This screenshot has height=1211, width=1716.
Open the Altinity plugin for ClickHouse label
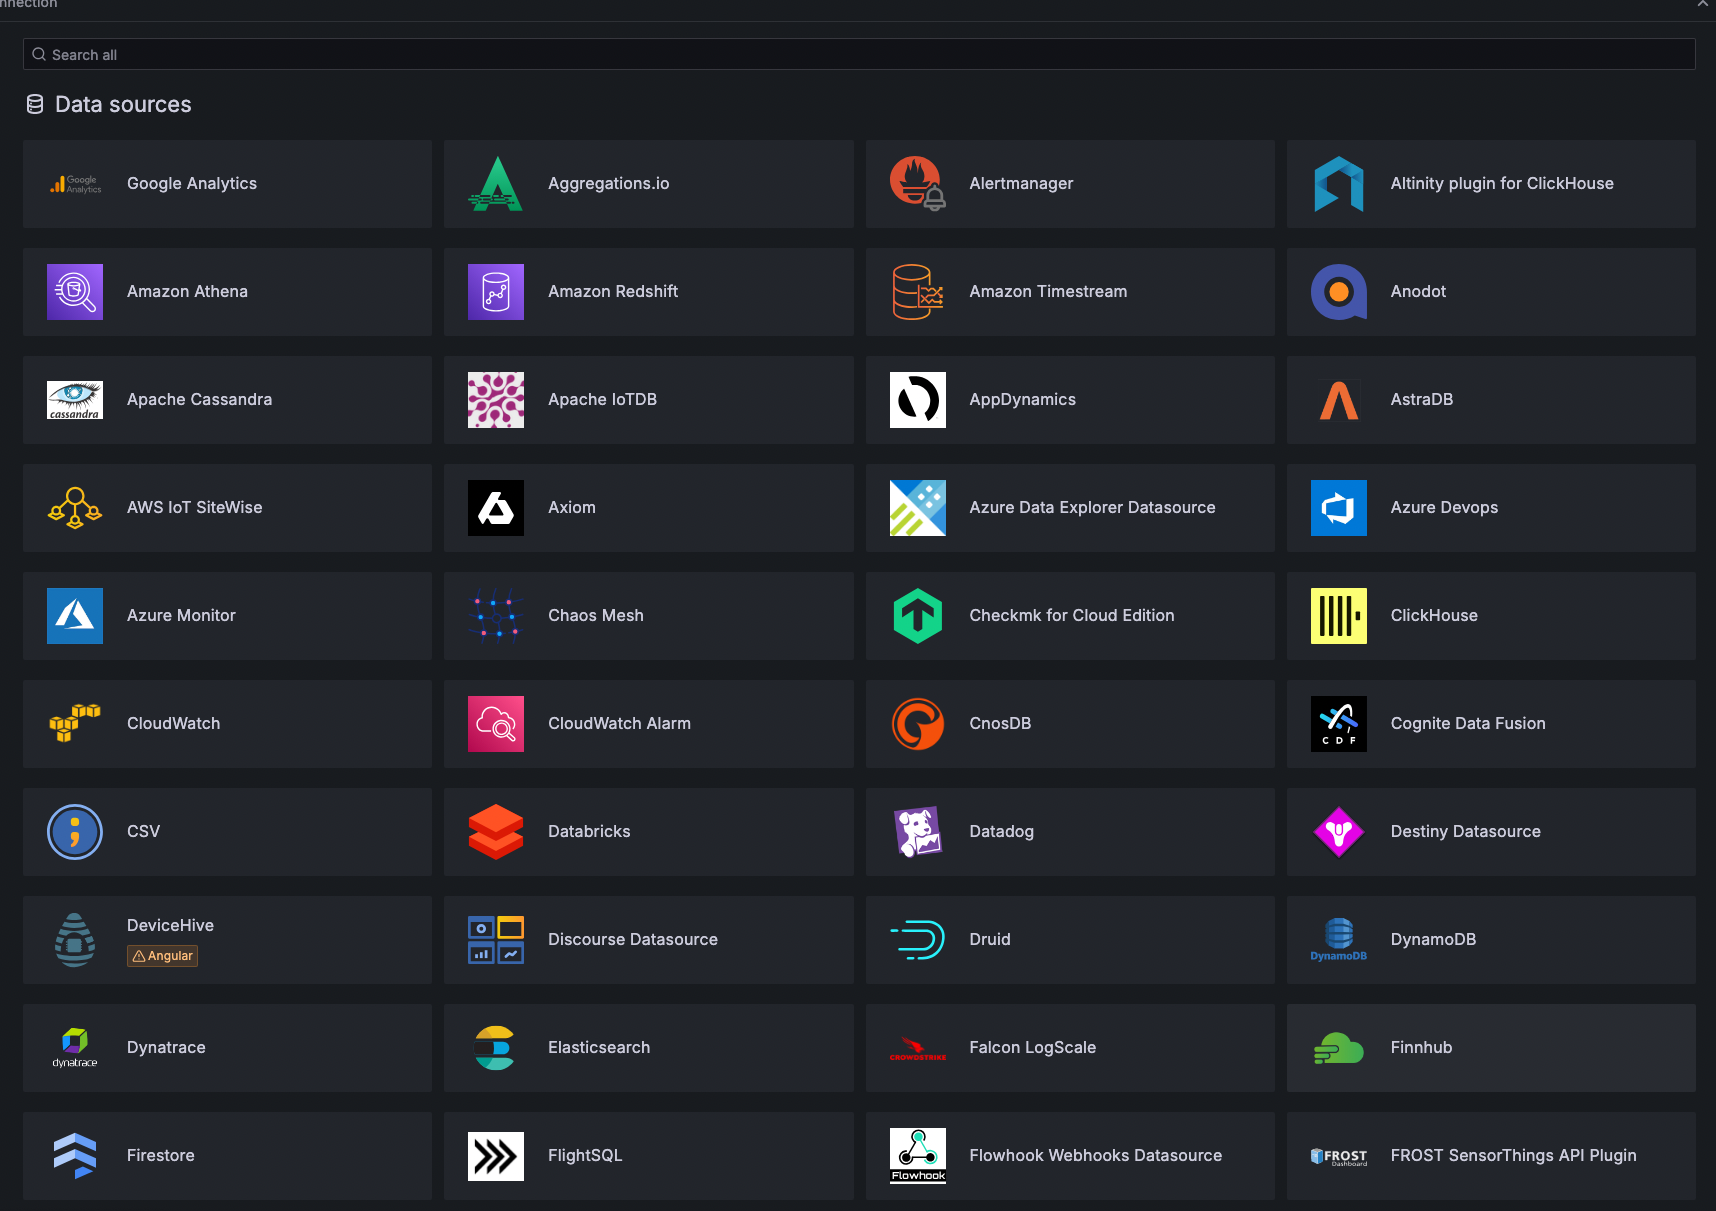coord(1502,184)
